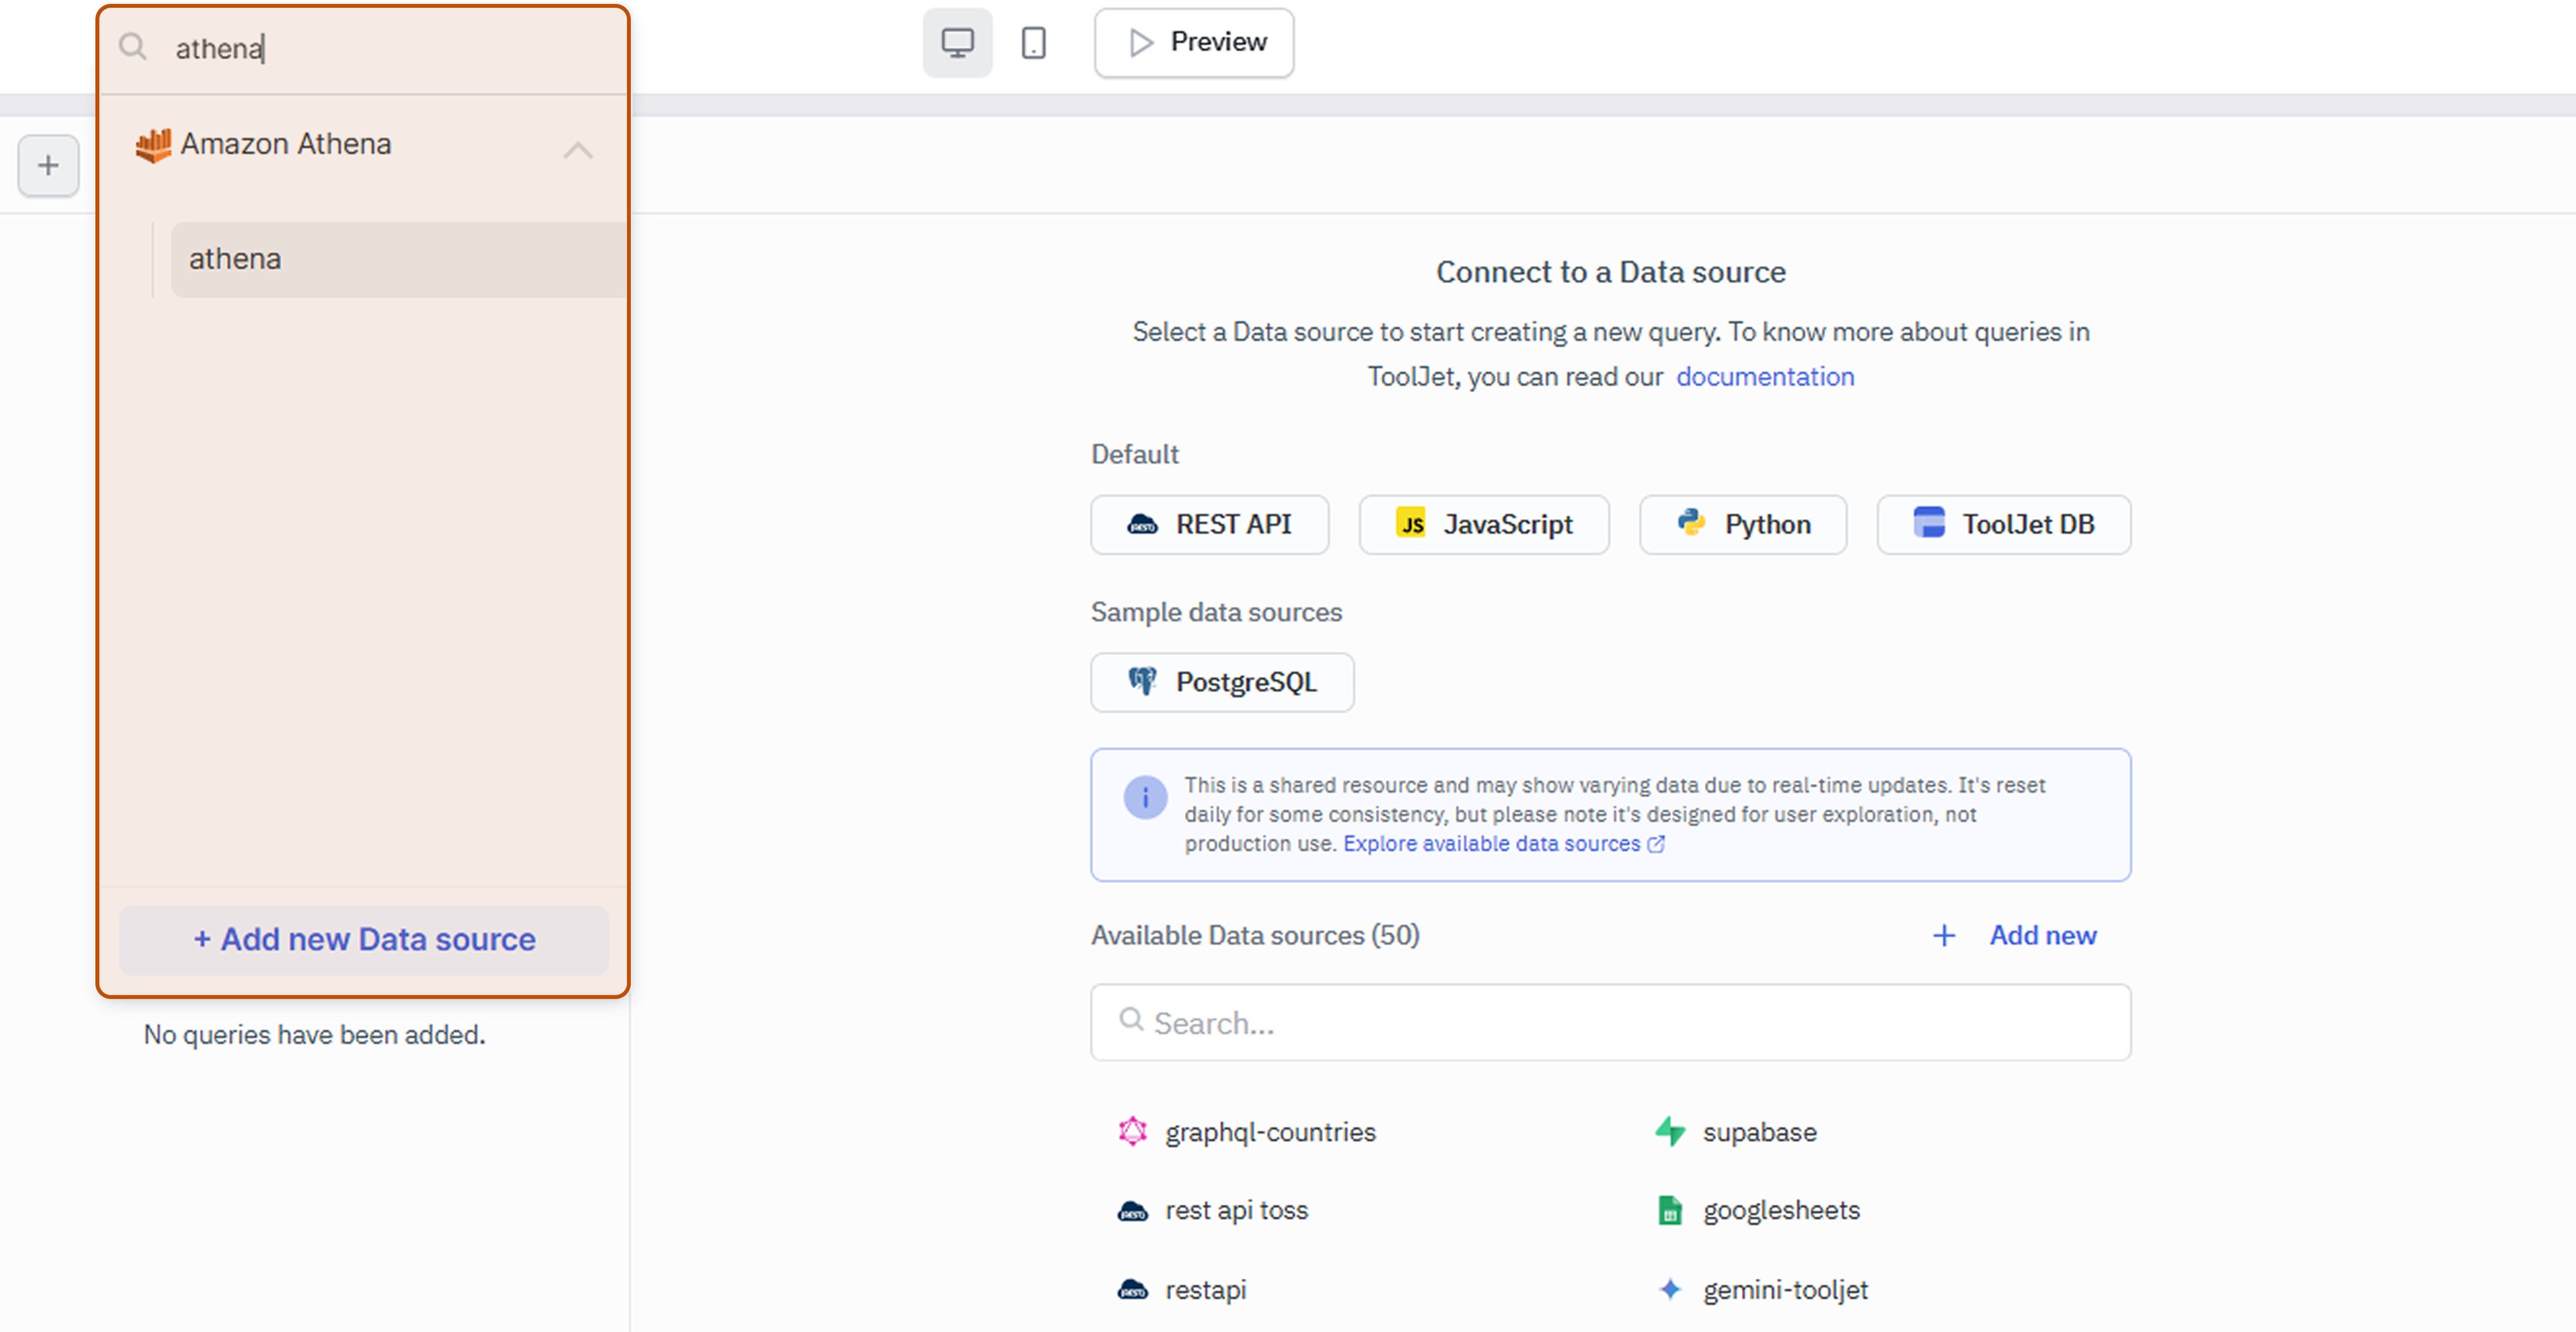Switch to desktop view layout
This screenshot has width=2576, height=1332.
pos(957,43)
